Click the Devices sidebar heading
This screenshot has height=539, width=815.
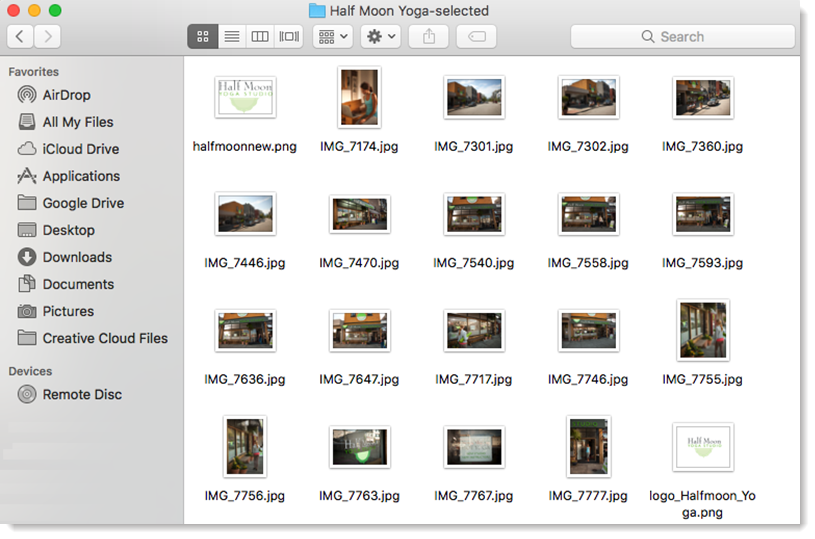pos(30,371)
